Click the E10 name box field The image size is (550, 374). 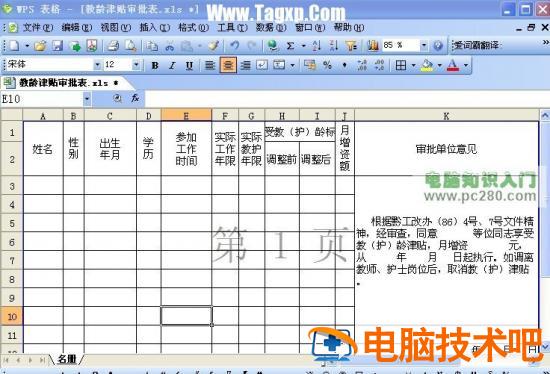[x=42, y=99]
